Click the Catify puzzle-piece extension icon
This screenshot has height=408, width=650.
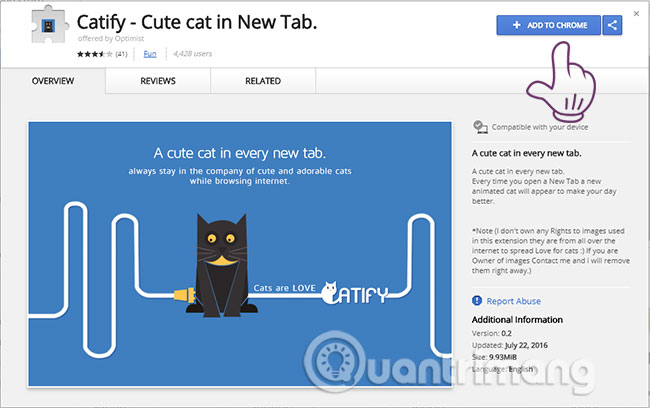(49, 26)
